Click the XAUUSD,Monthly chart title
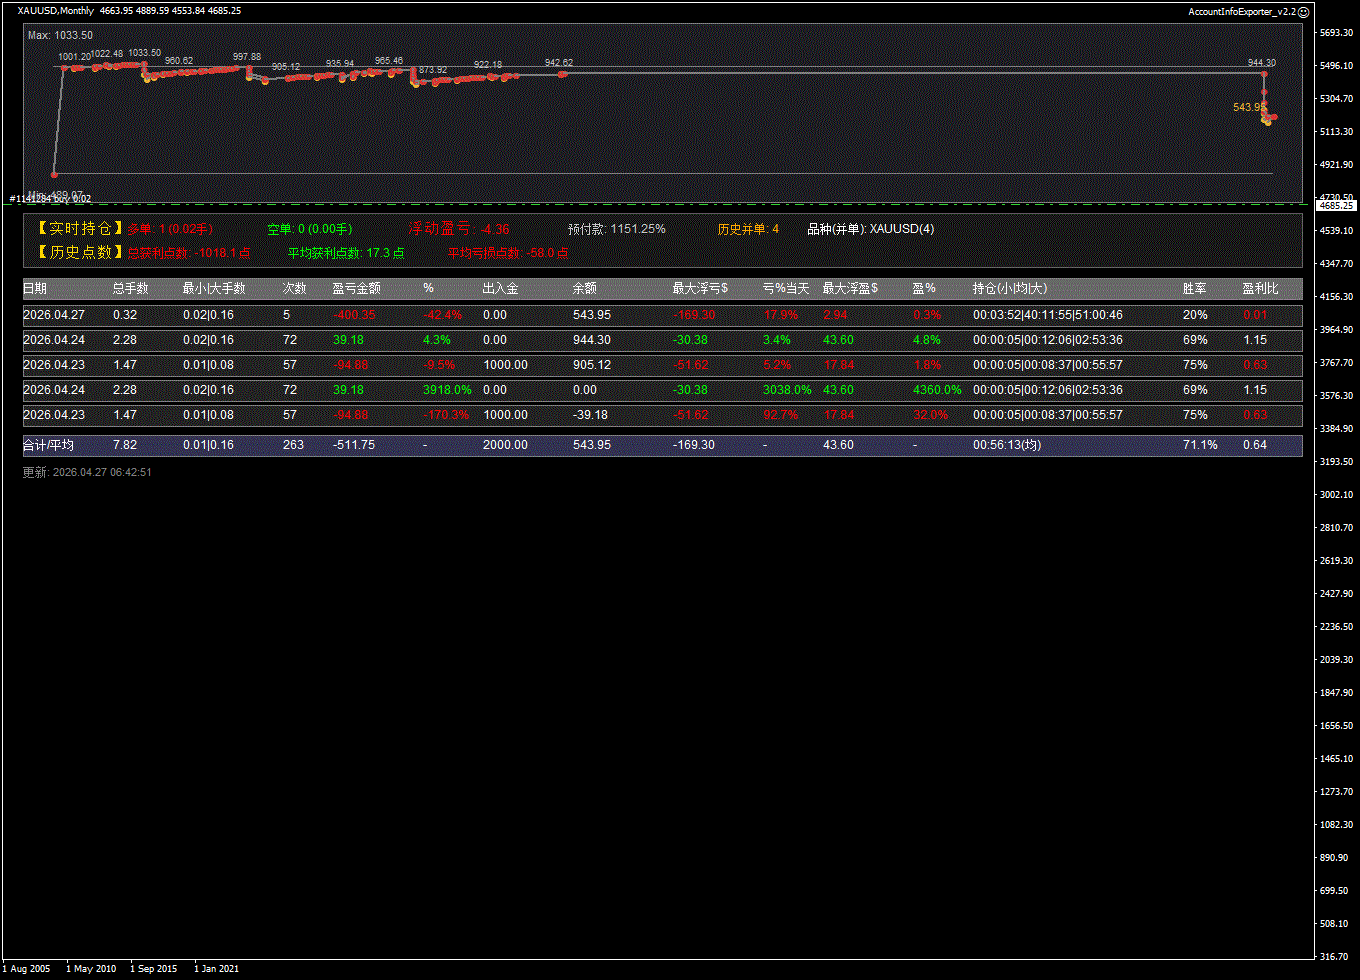This screenshot has width=1360, height=980. (56, 11)
